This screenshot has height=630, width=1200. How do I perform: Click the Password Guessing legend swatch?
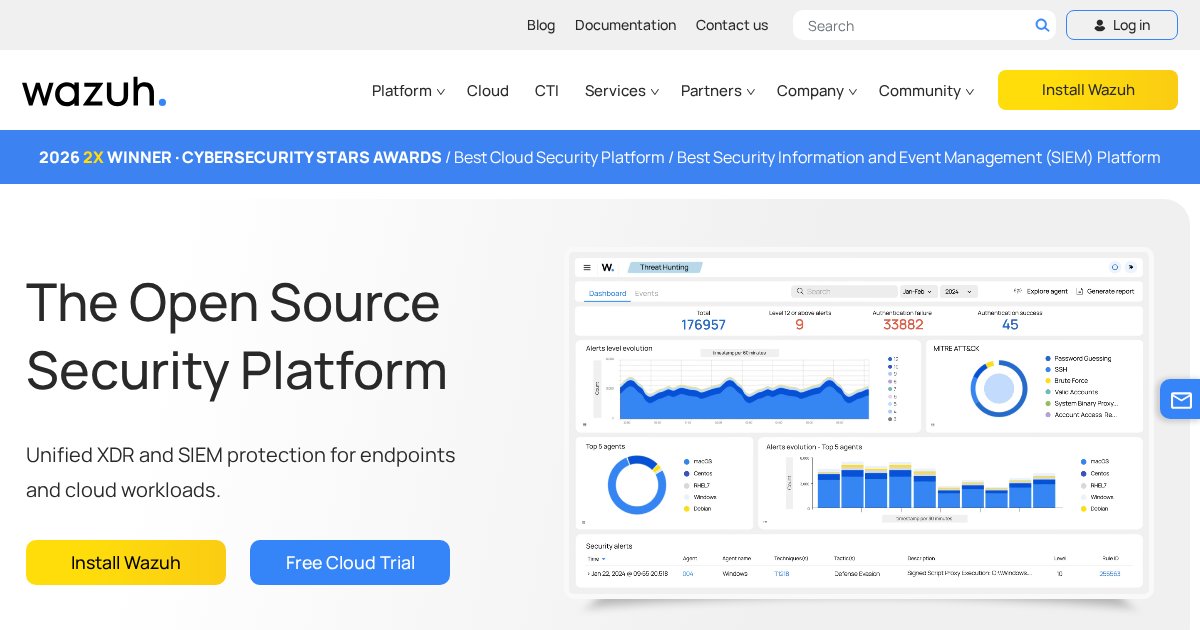(x=1047, y=358)
